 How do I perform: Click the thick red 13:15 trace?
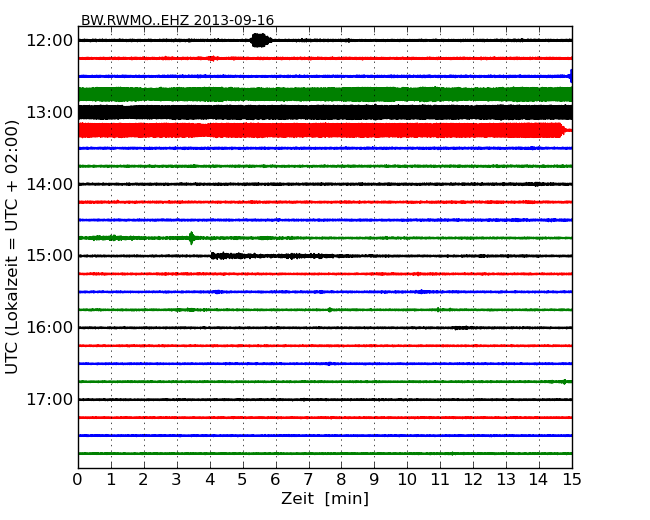coord(323,130)
